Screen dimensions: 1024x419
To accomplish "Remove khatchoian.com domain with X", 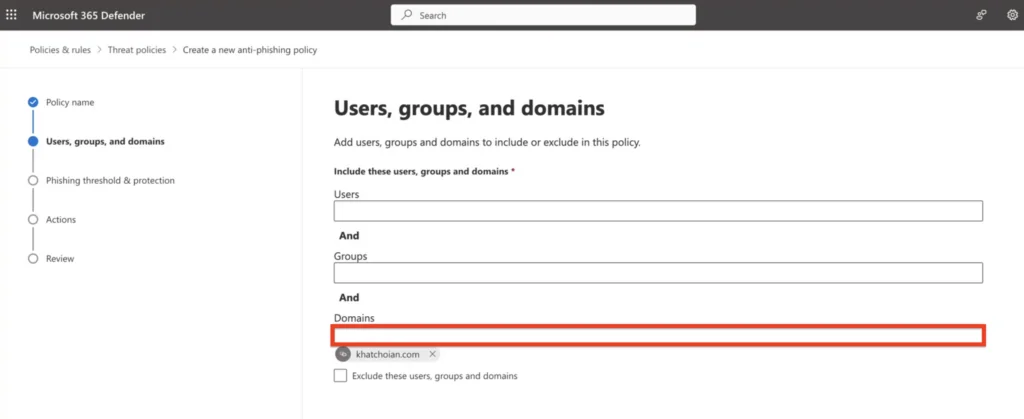I will tap(432, 354).
